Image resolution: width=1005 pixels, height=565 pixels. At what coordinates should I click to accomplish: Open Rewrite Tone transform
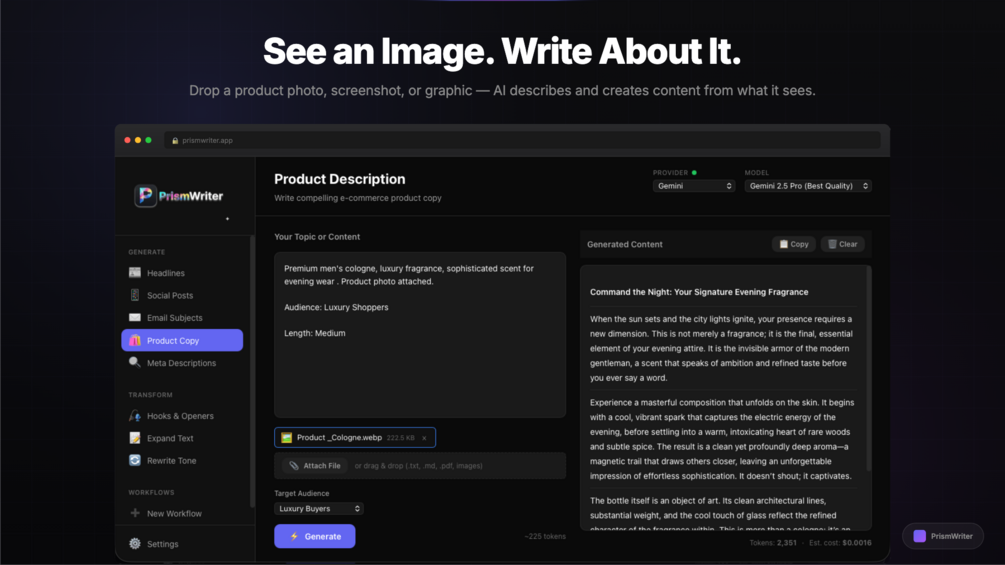point(182,461)
